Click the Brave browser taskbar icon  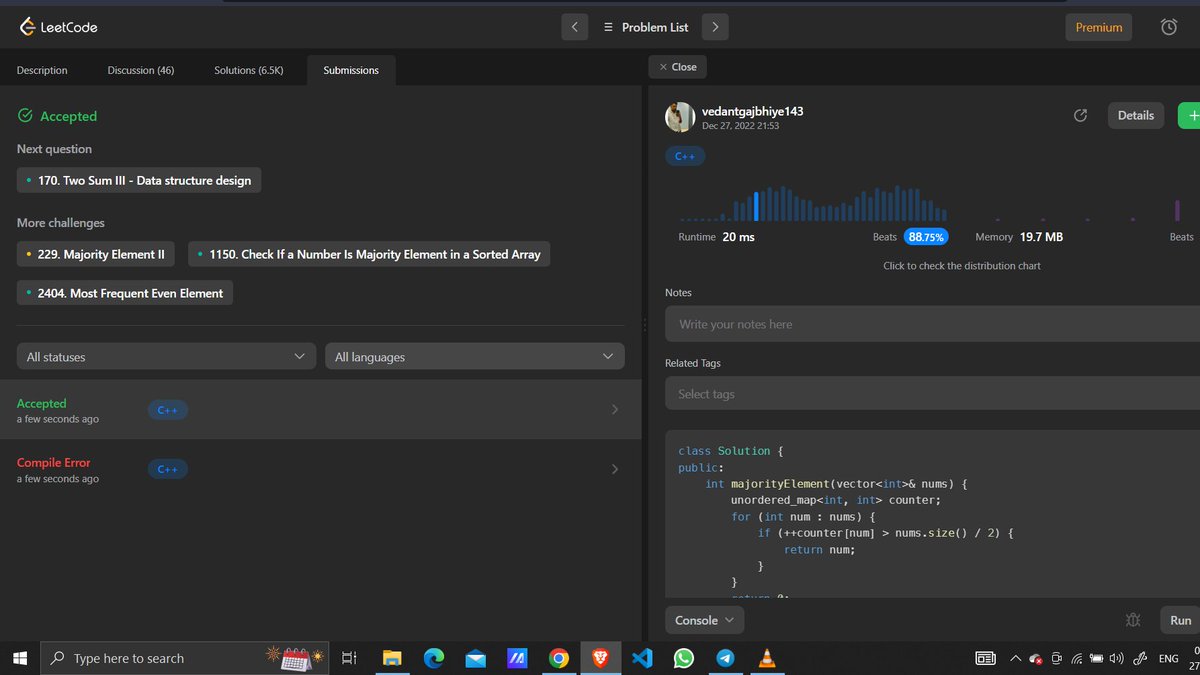[x=600, y=658]
